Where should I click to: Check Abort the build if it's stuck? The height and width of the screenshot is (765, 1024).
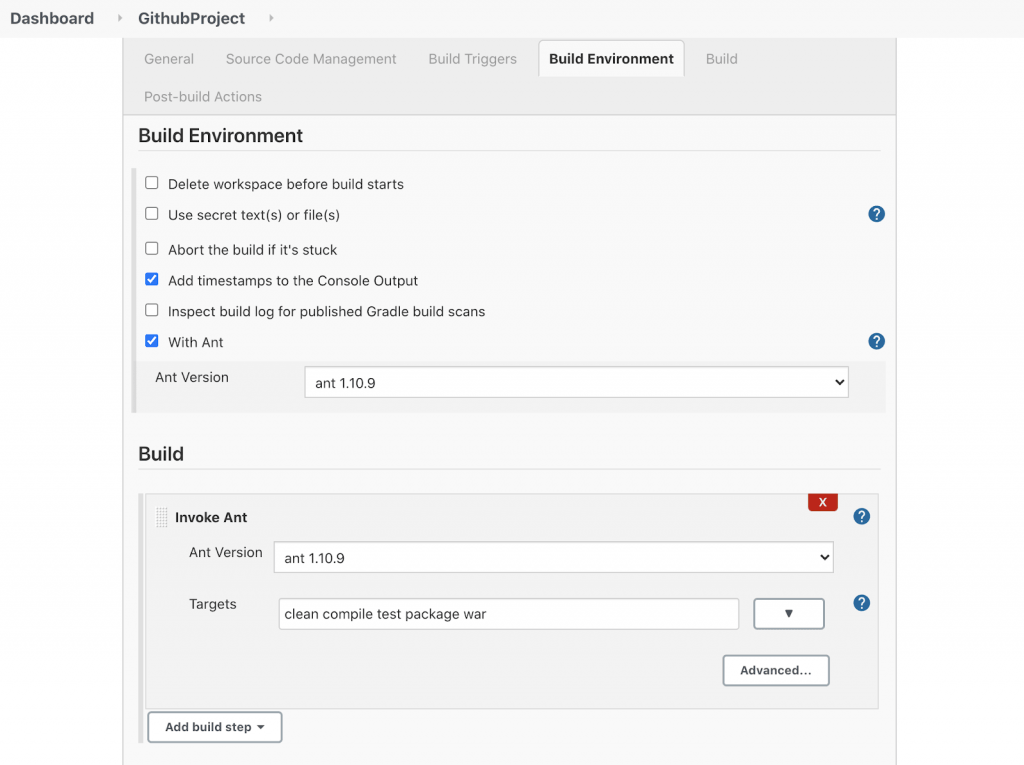pyautogui.click(x=152, y=249)
